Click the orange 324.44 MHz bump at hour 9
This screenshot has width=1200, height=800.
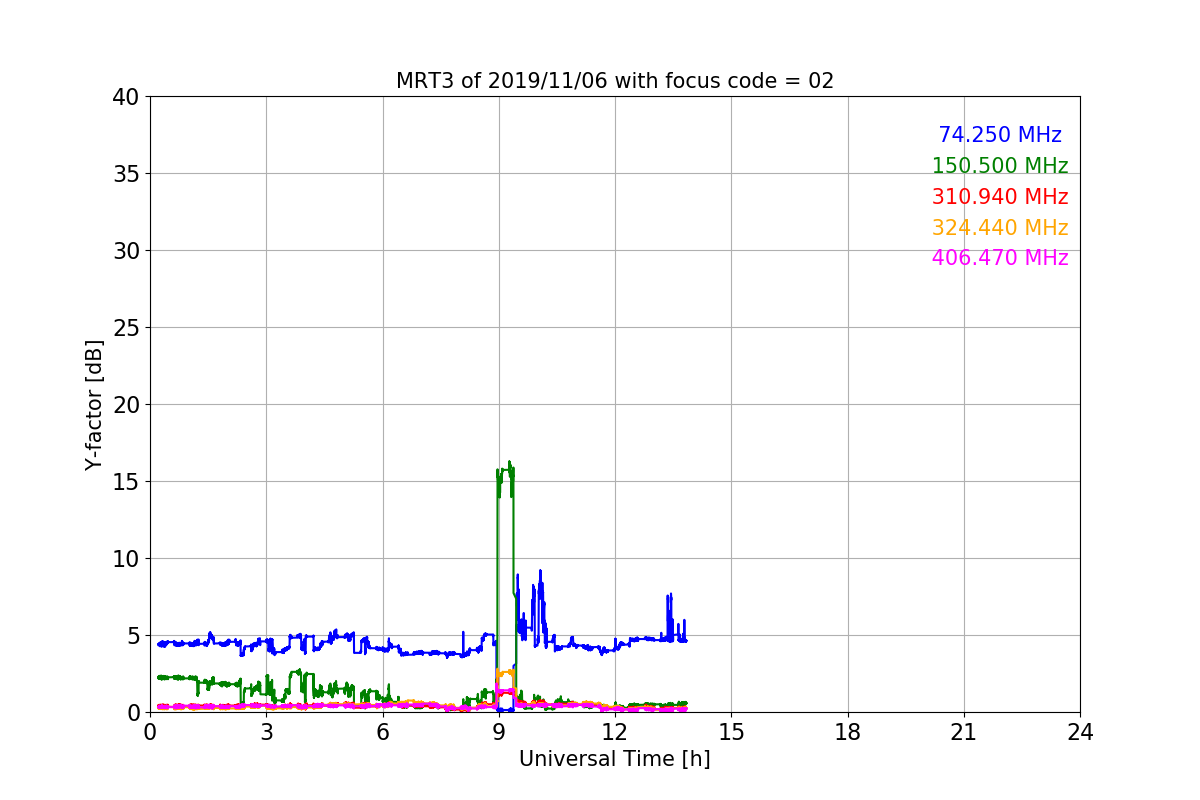pyautogui.click(x=505, y=674)
